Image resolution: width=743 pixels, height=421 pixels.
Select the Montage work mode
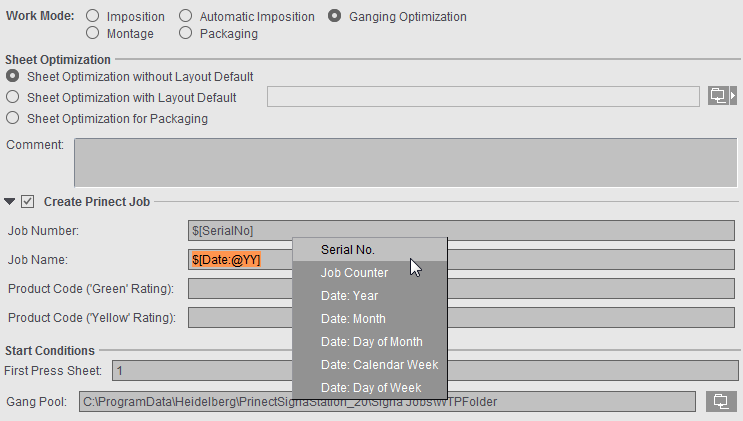tap(93, 33)
